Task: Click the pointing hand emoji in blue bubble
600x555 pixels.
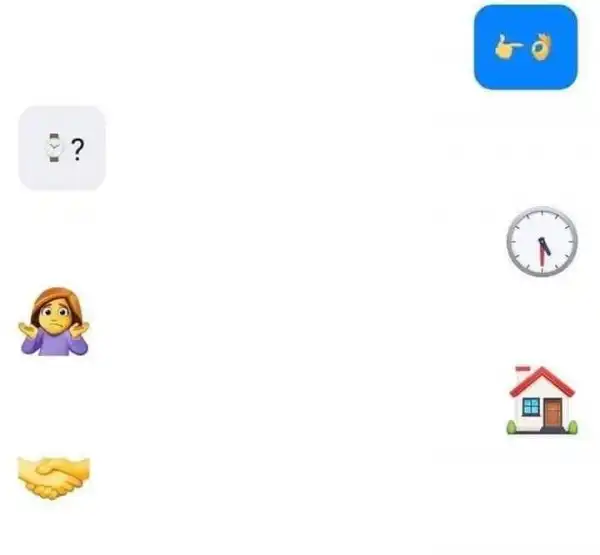Action: pos(508,47)
